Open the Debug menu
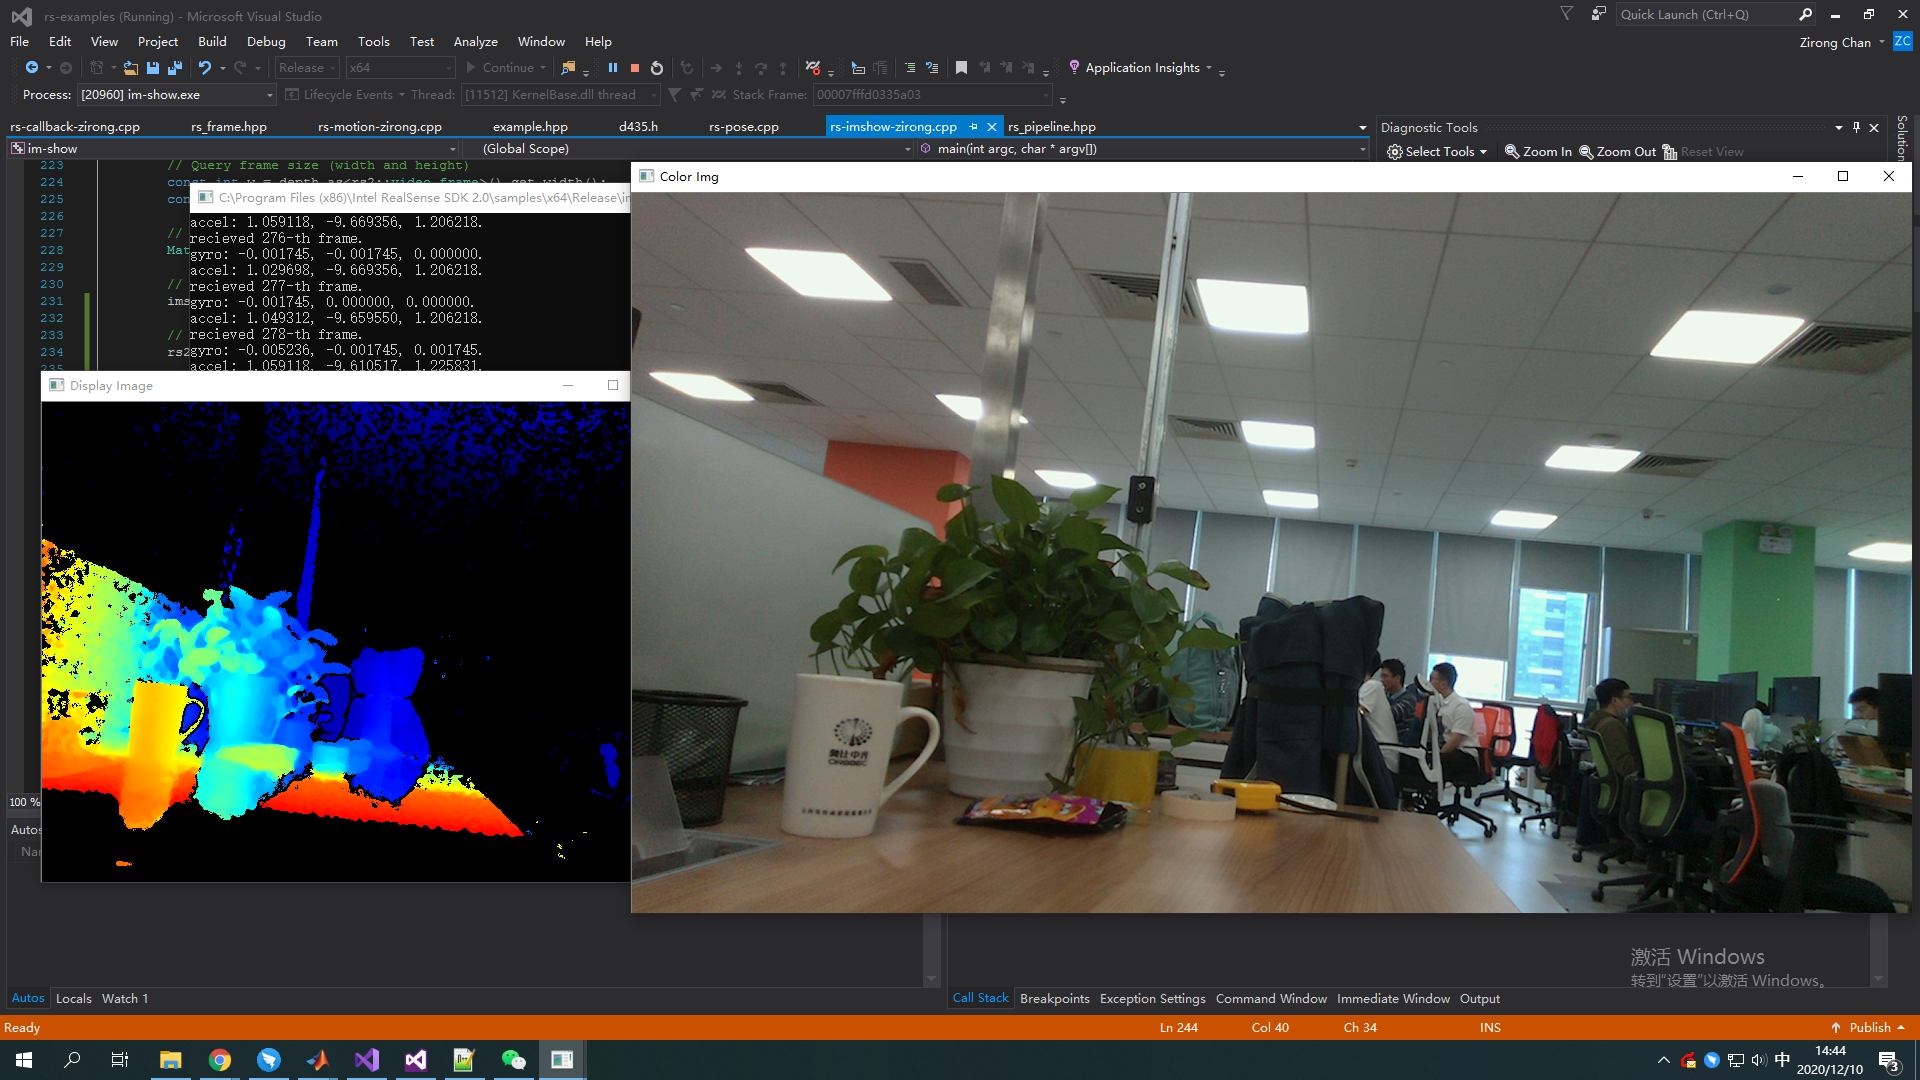 coord(266,42)
